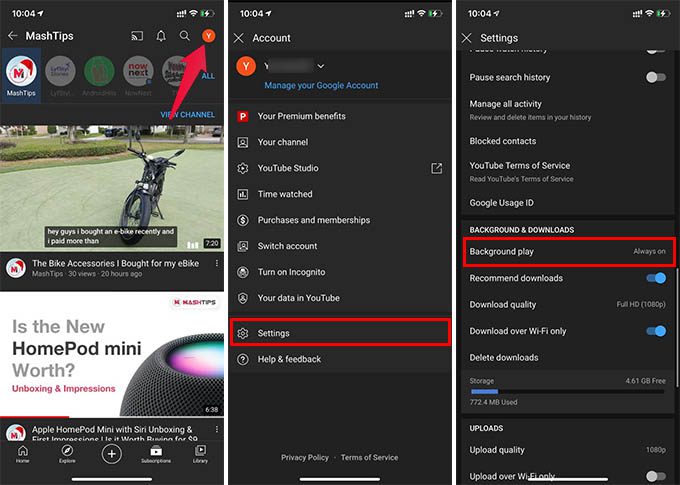Open Help & feedback
The image size is (680, 485).
340,359
